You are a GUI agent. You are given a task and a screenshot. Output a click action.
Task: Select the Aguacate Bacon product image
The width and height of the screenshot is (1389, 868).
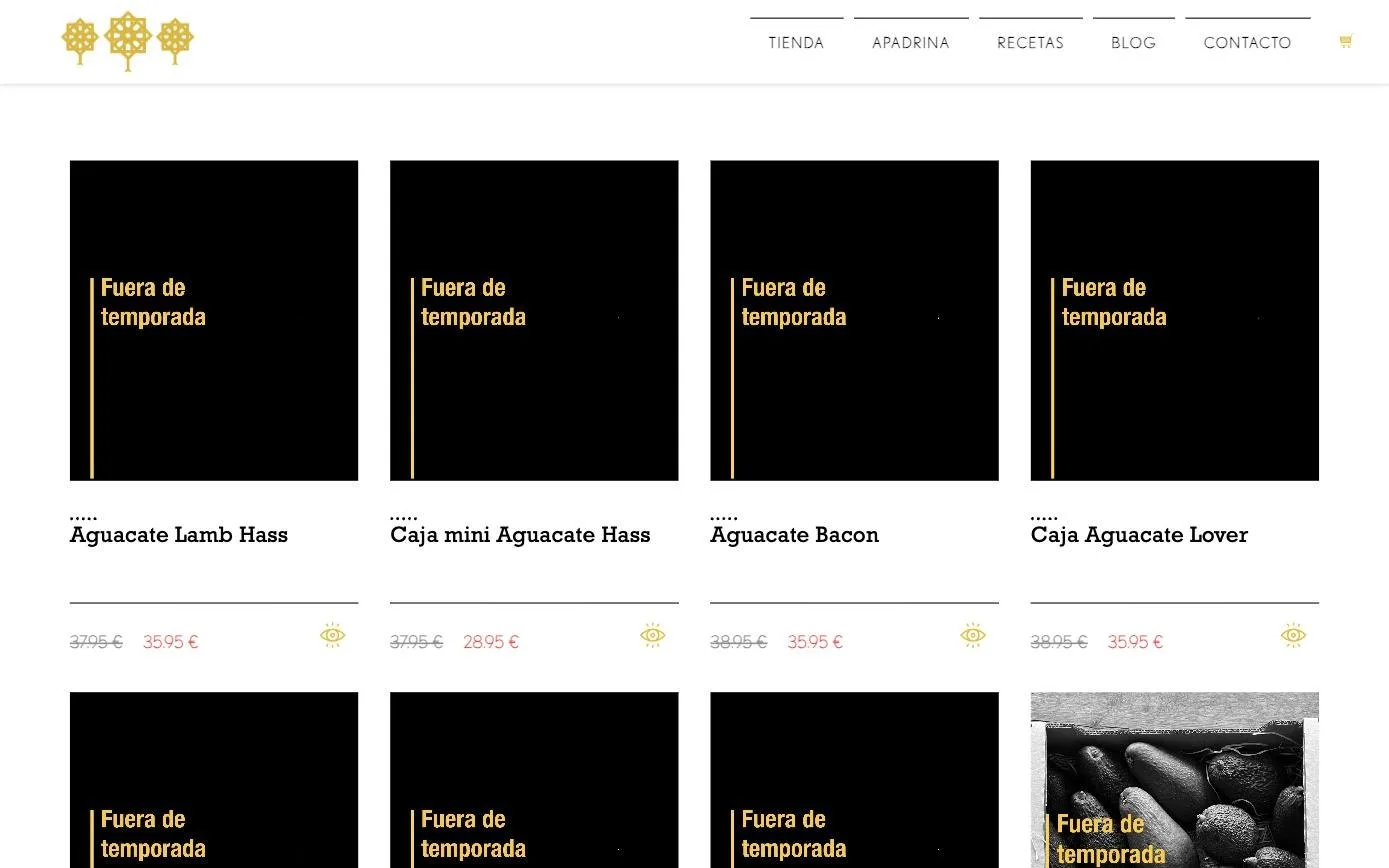pos(854,320)
